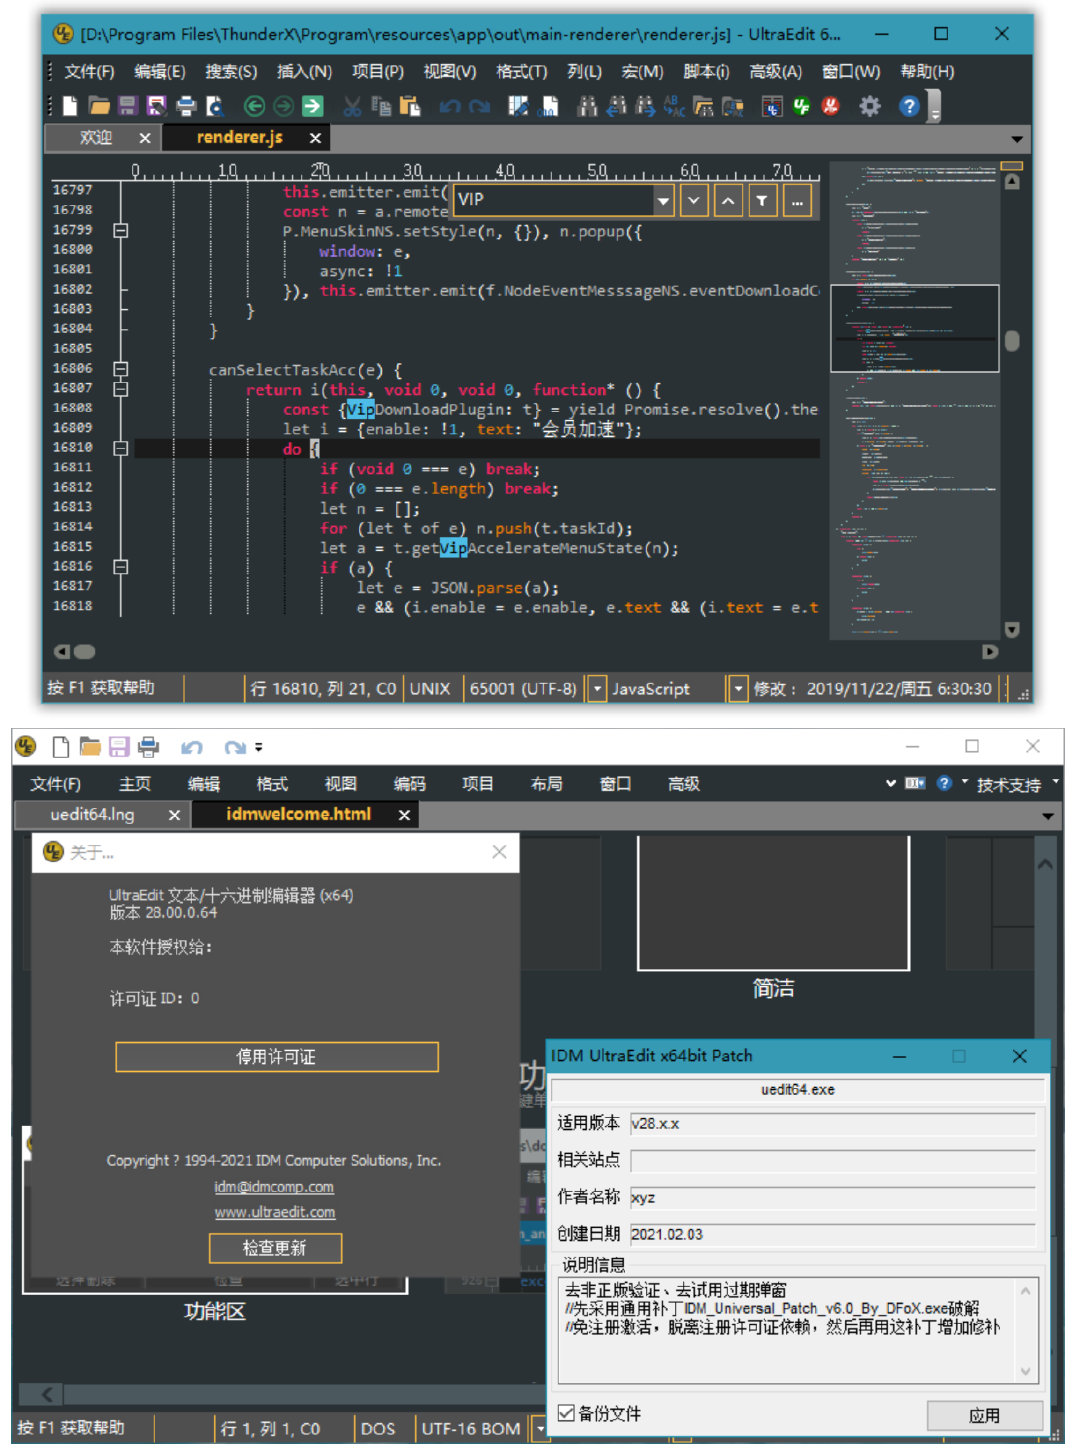
Task: Click horizontal scrollbar thumb in top editor
Action: [84, 652]
